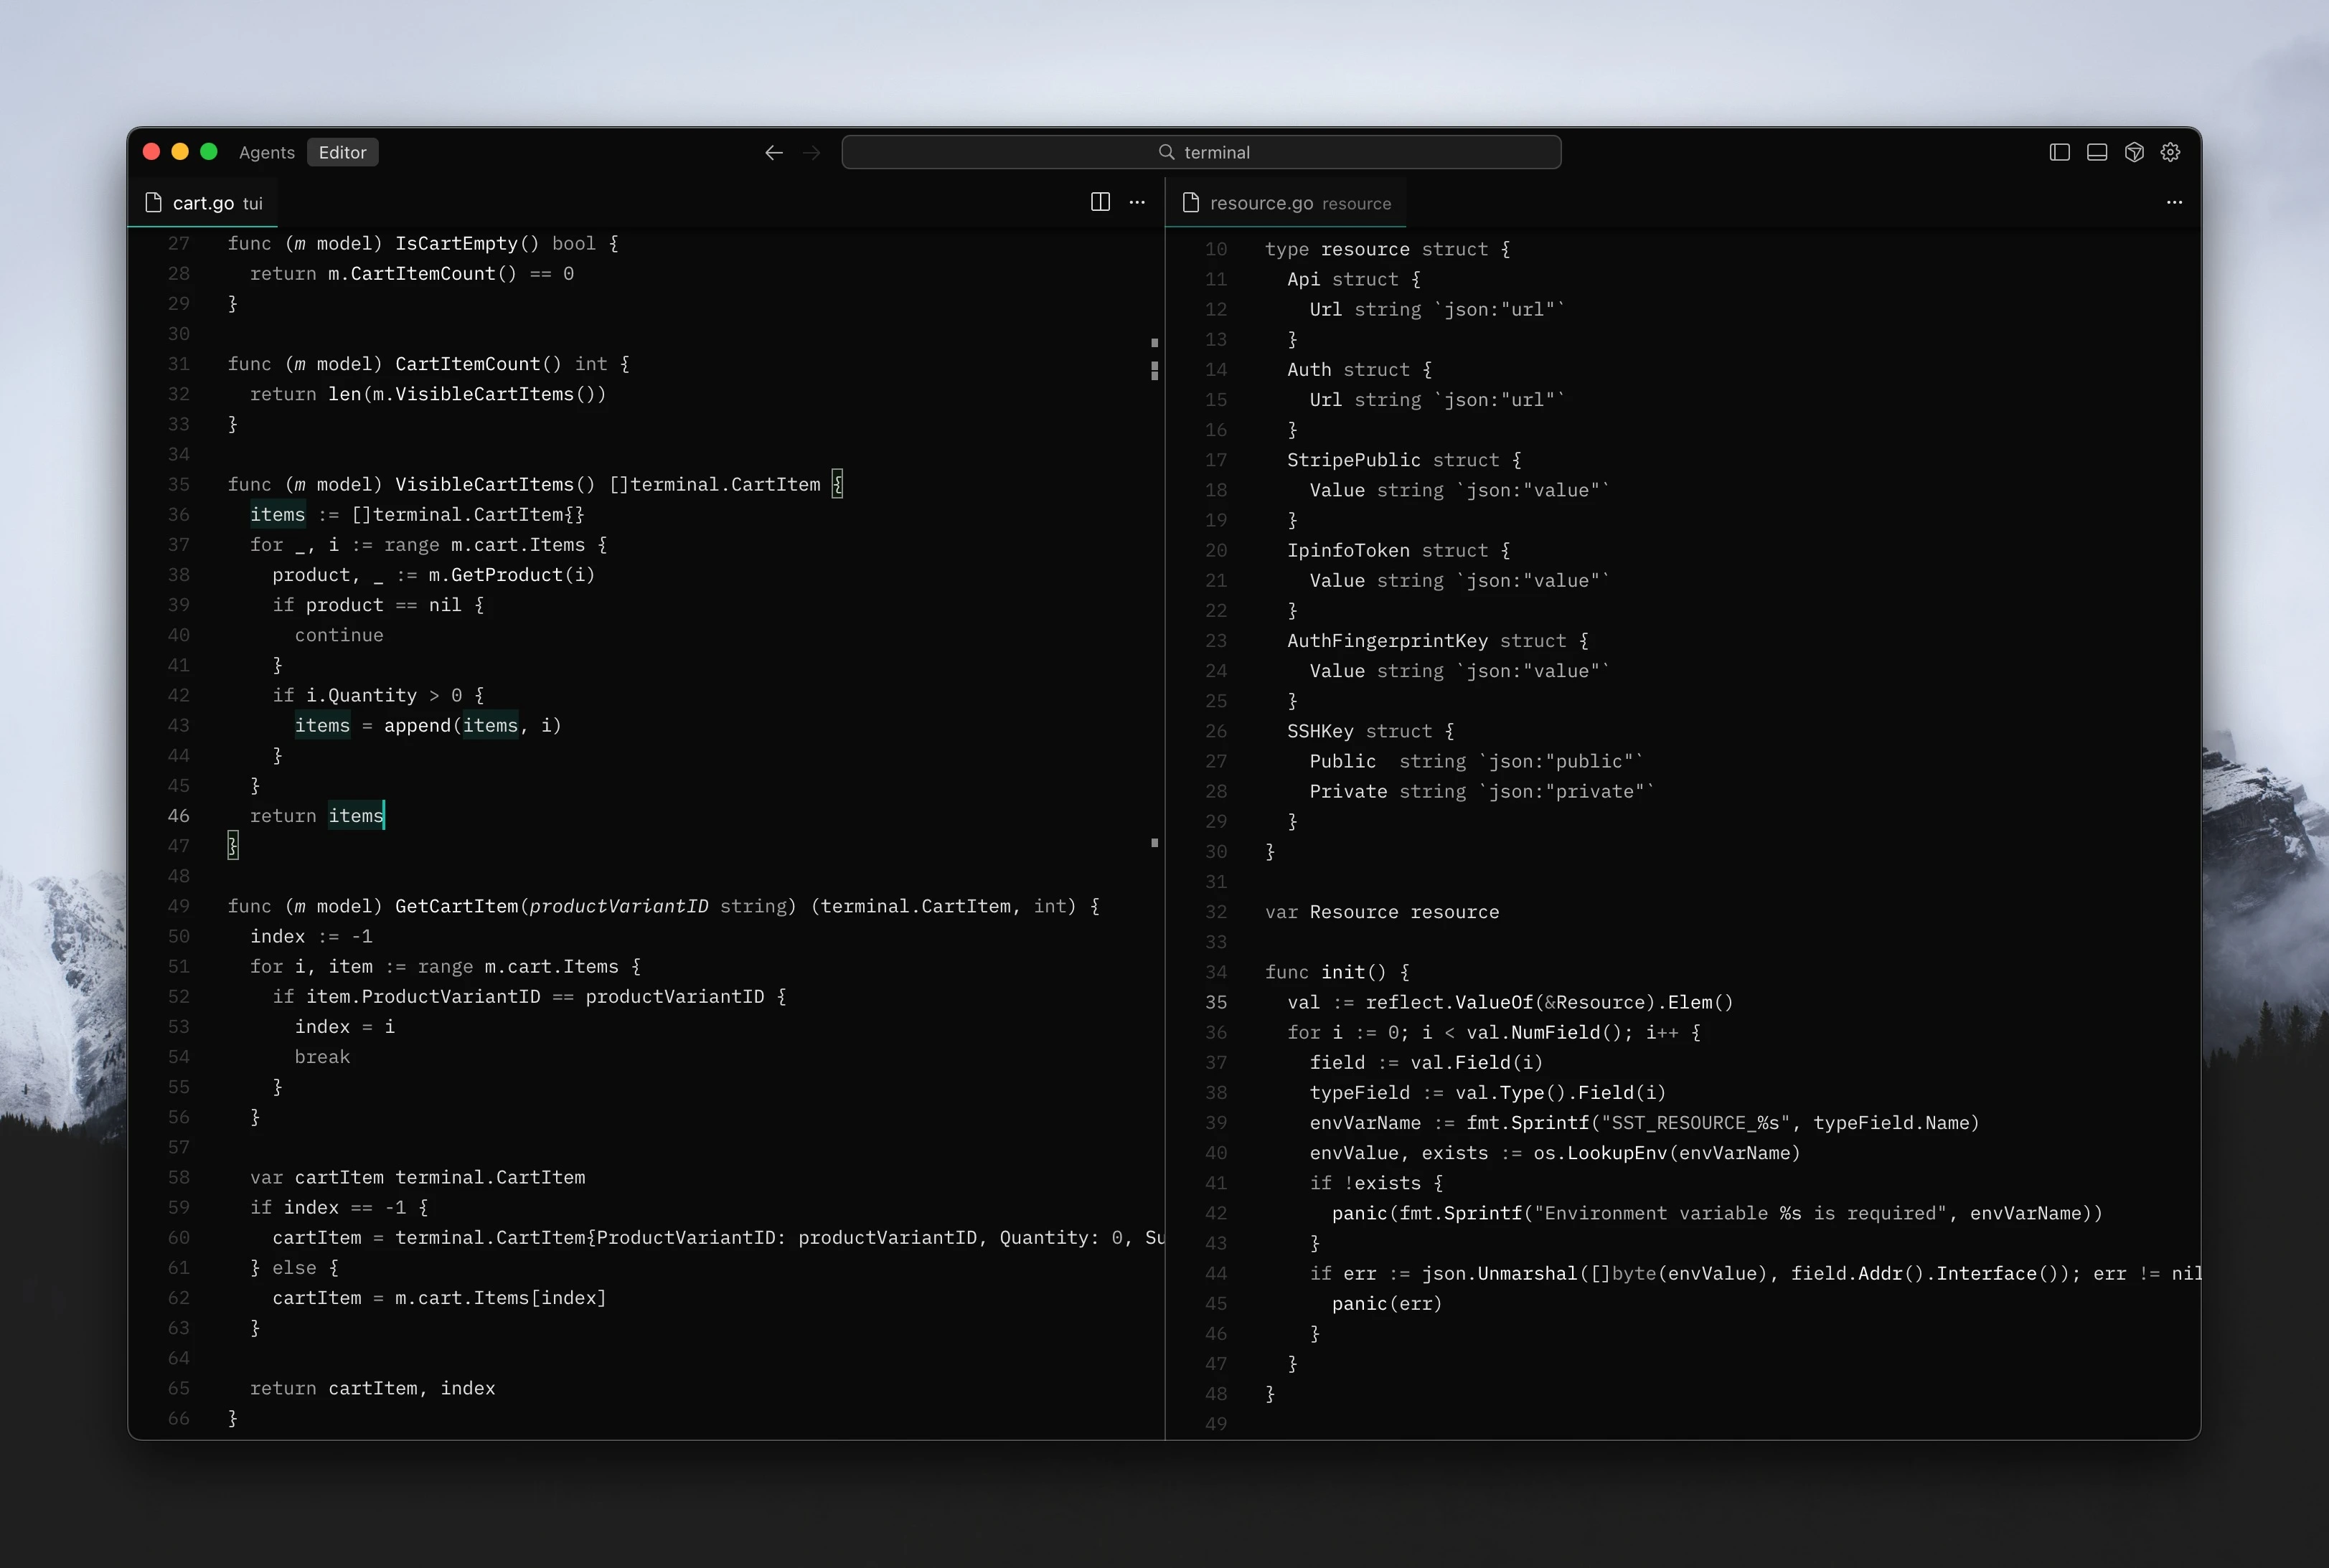Toggle the left sidebar panel icon
The image size is (2329, 1568).
[x=2059, y=152]
